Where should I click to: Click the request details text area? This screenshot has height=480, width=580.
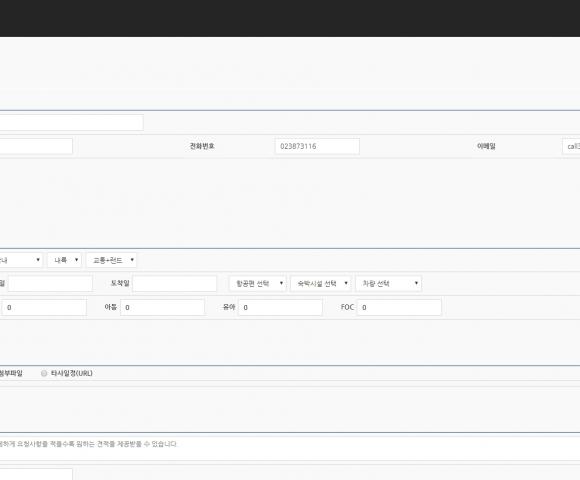click(290, 448)
